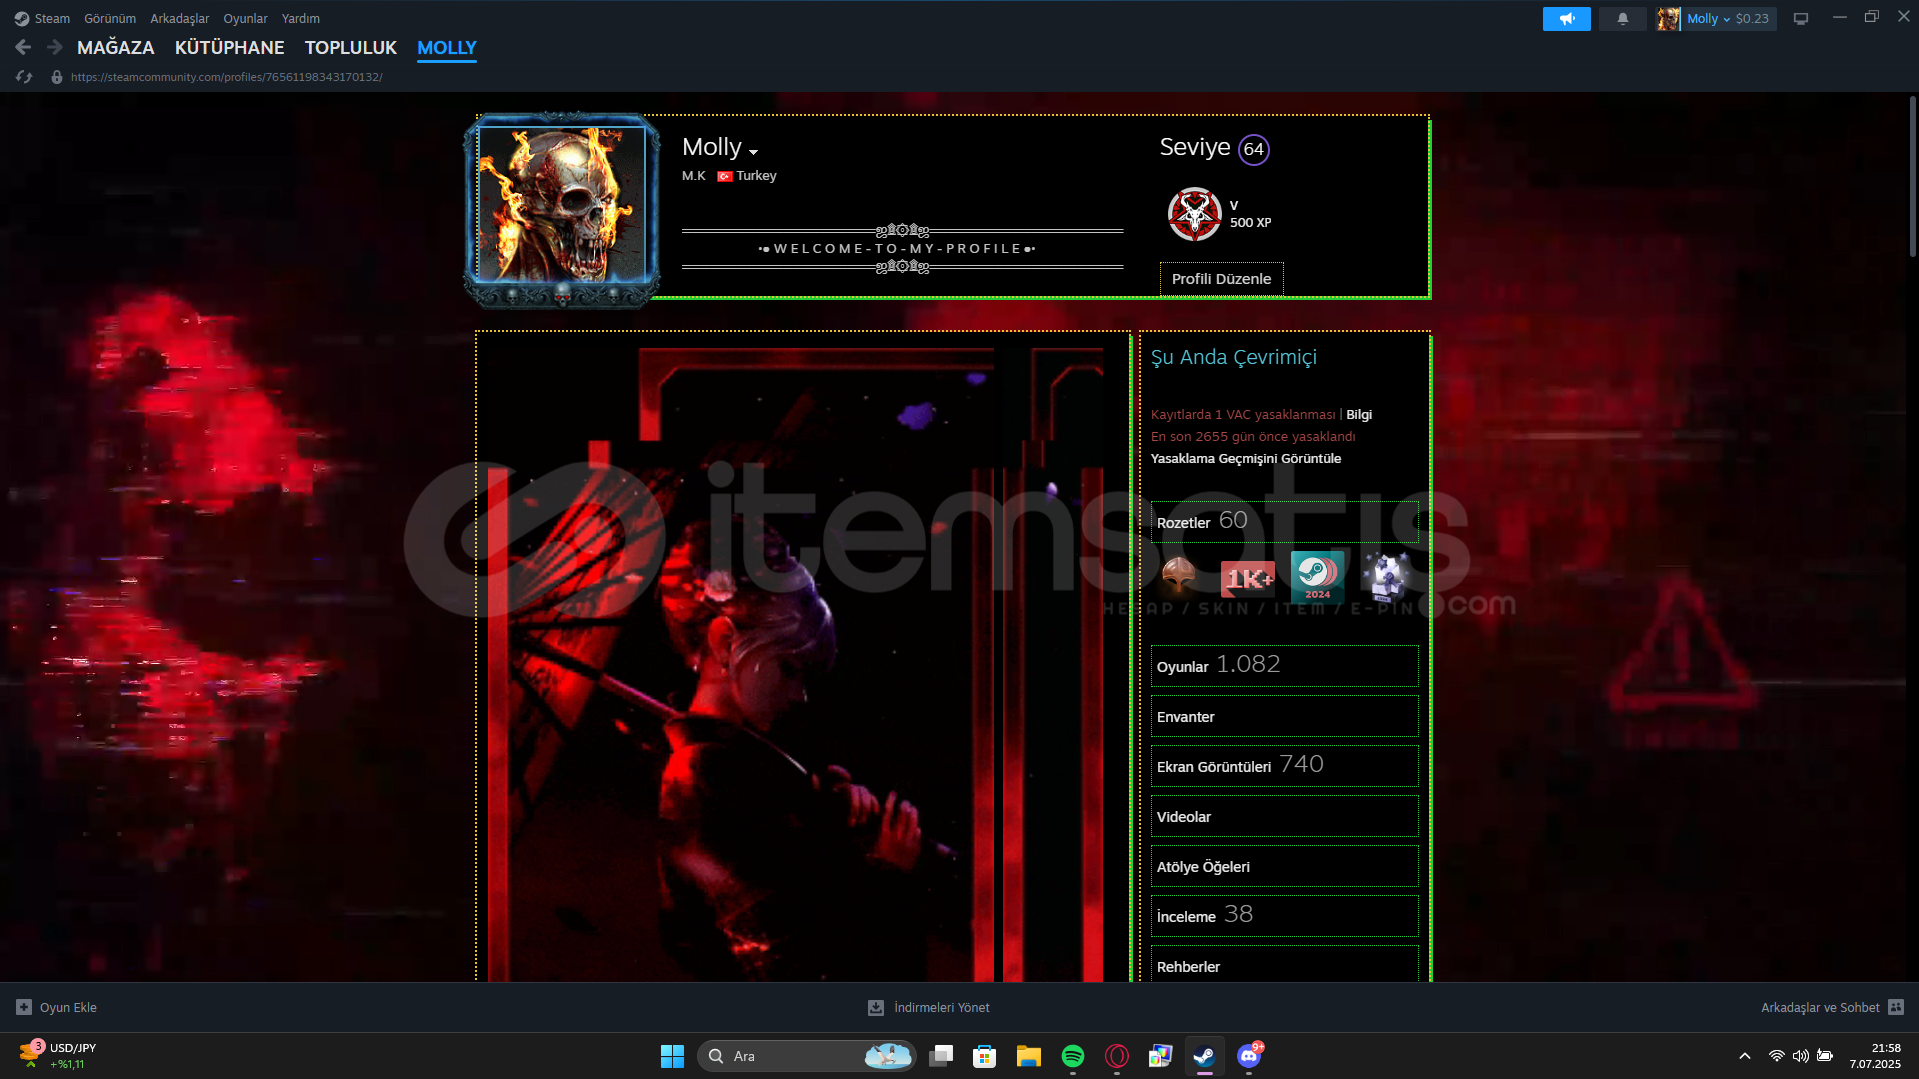
Task: Click the Wi-Fi tray icon
Action: (1776, 1056)
